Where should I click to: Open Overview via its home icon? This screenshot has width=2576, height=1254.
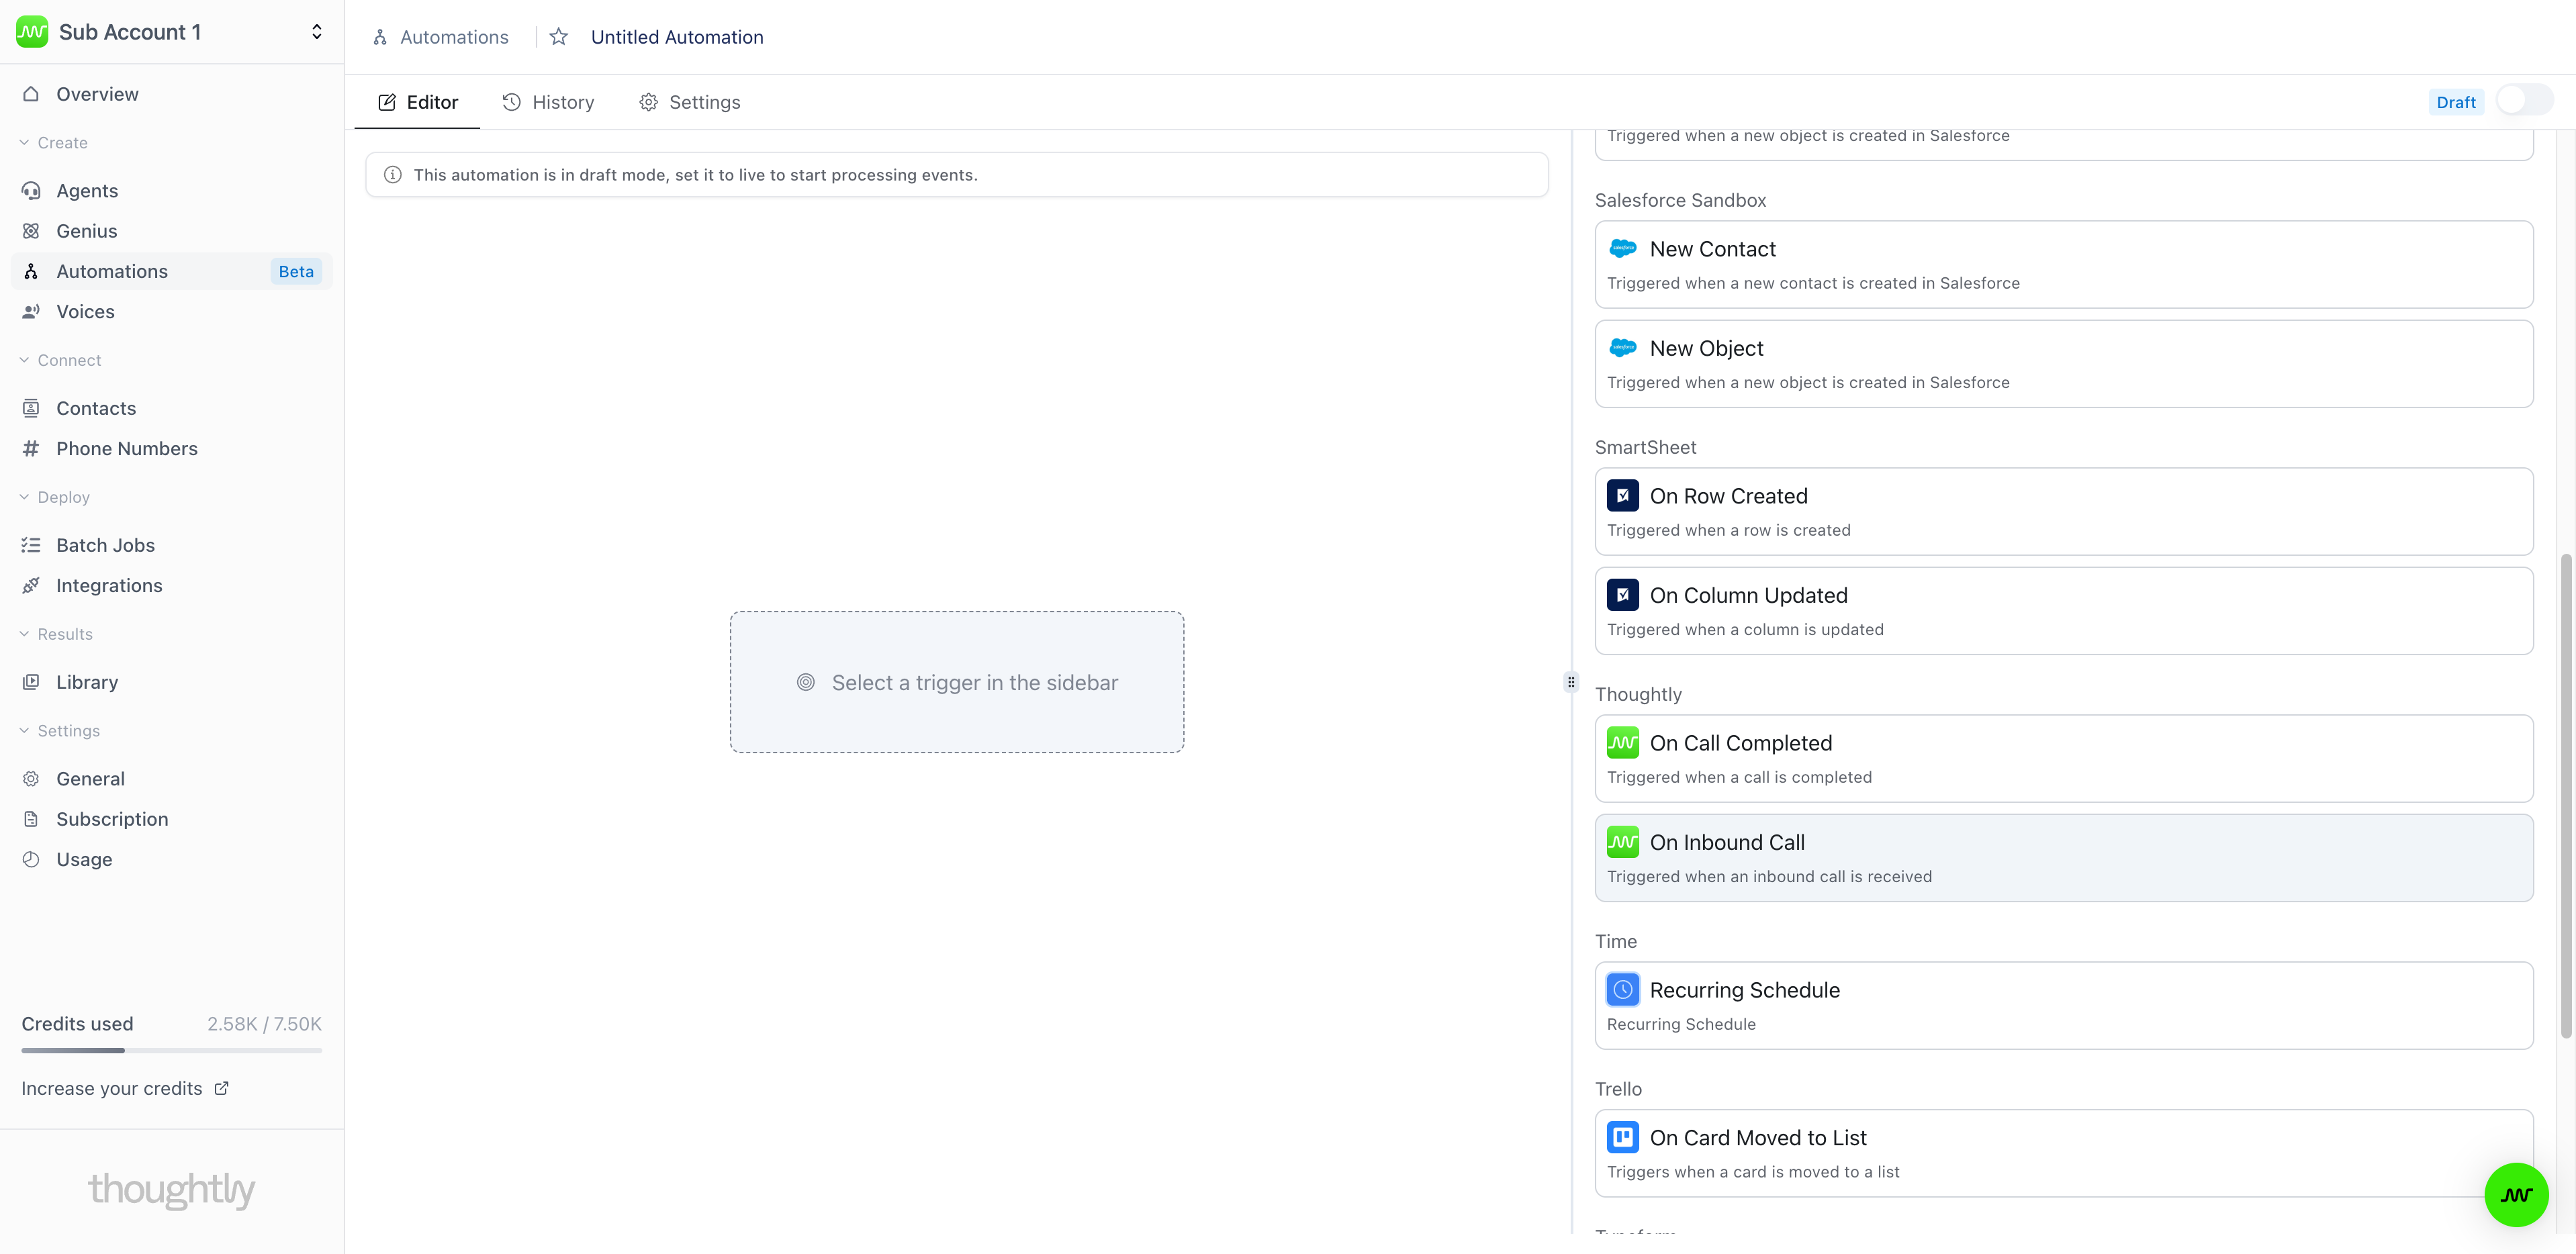(31, 94)
